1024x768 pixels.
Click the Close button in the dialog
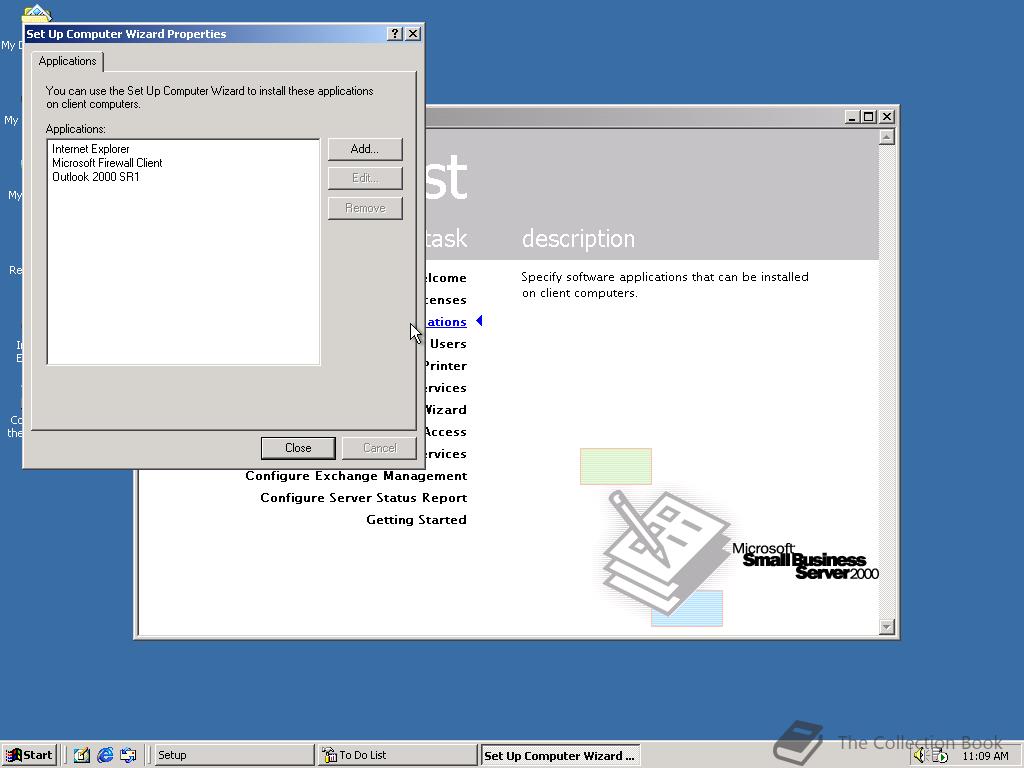click(x=298, y=448)
